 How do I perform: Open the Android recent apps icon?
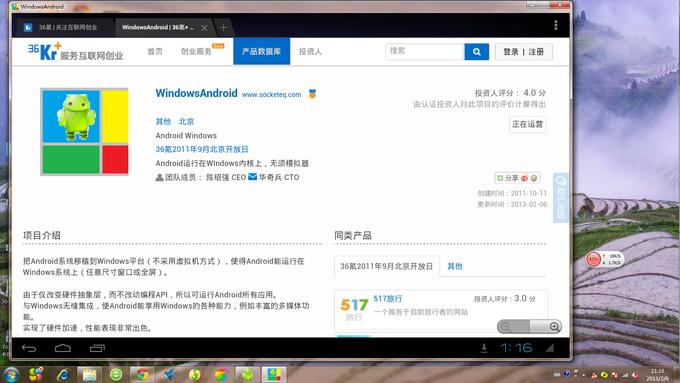pos(97,348)
